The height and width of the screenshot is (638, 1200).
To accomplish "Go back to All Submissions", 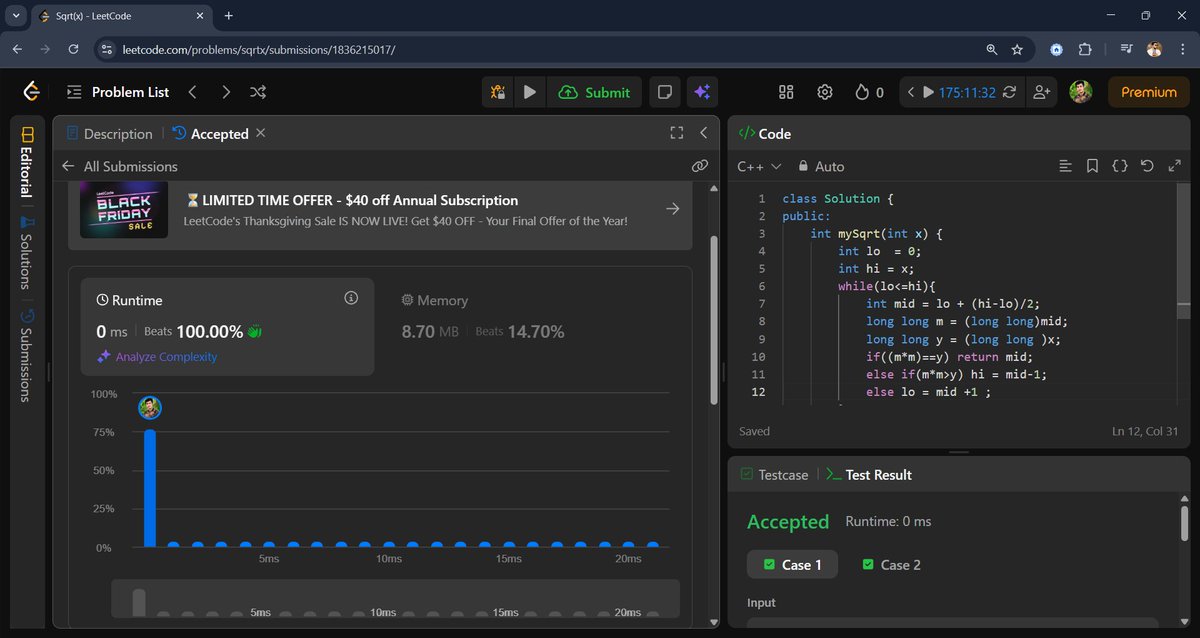I will coord(119,166).
